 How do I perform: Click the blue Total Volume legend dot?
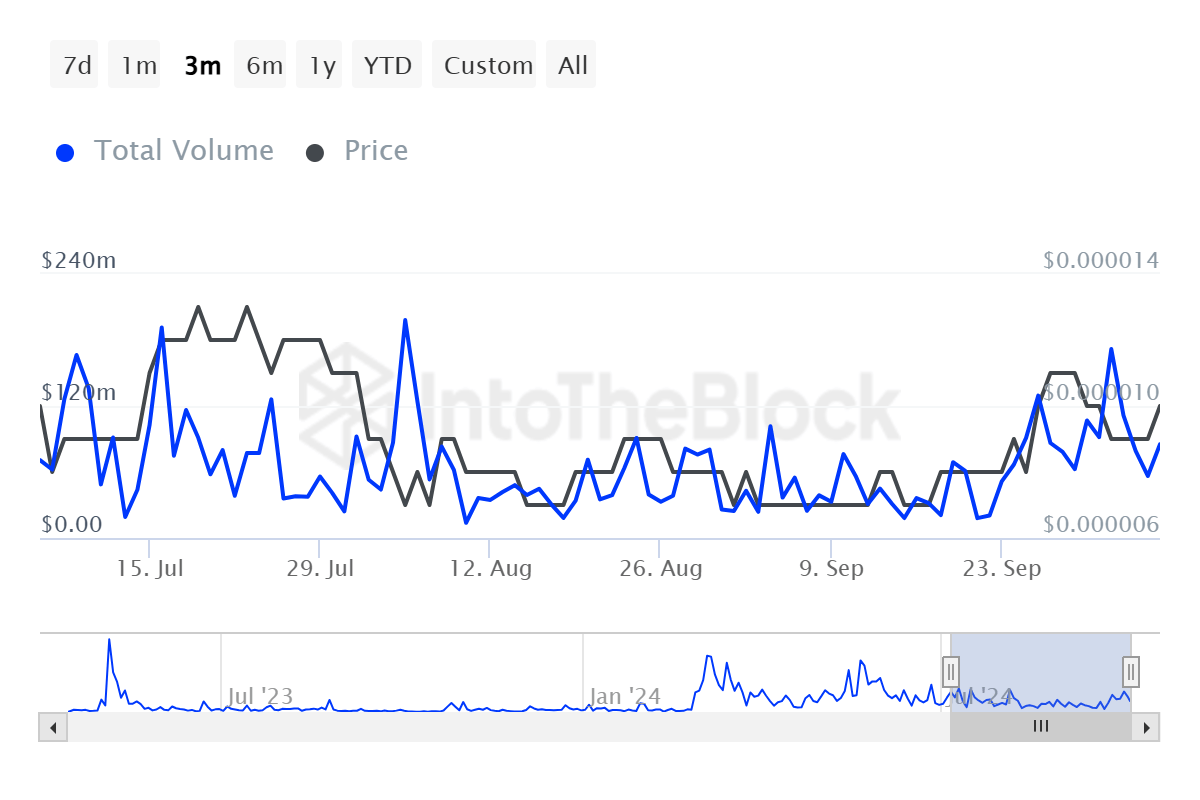(x=65, y=150)
